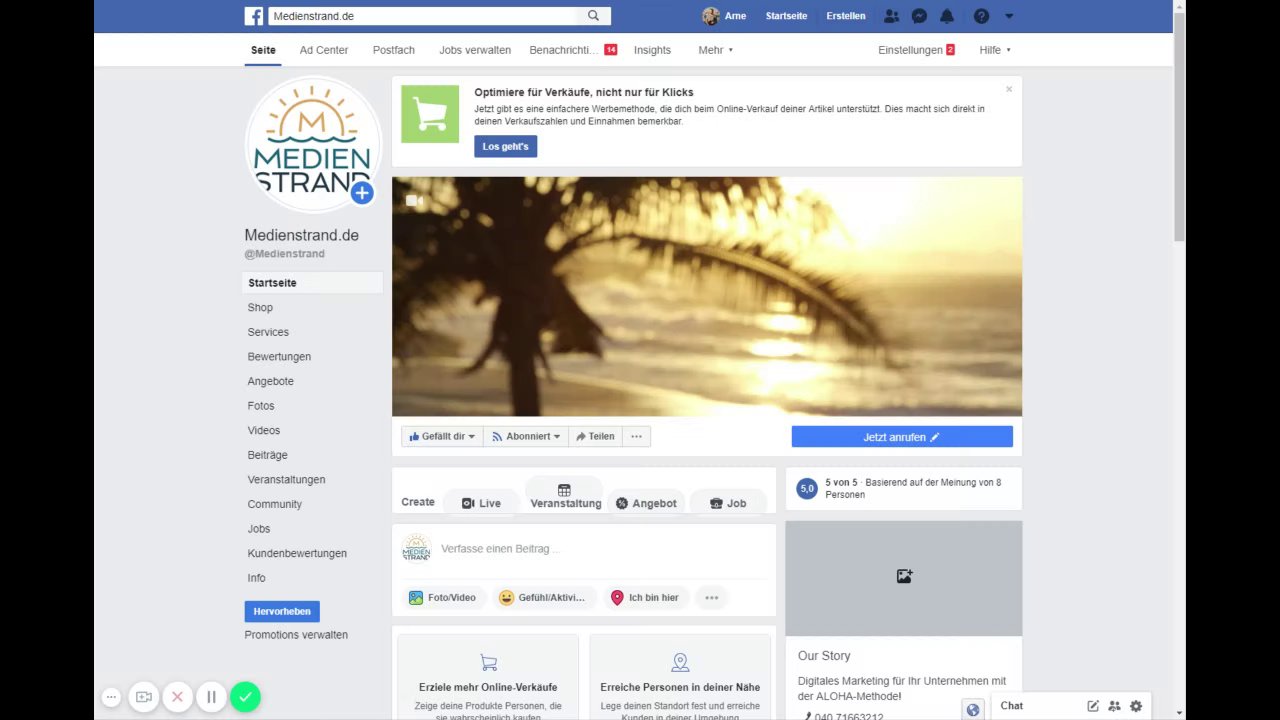The image size is (1280, 720).
Task: Add Foto/Video to the post
Action: click(443, 598)
